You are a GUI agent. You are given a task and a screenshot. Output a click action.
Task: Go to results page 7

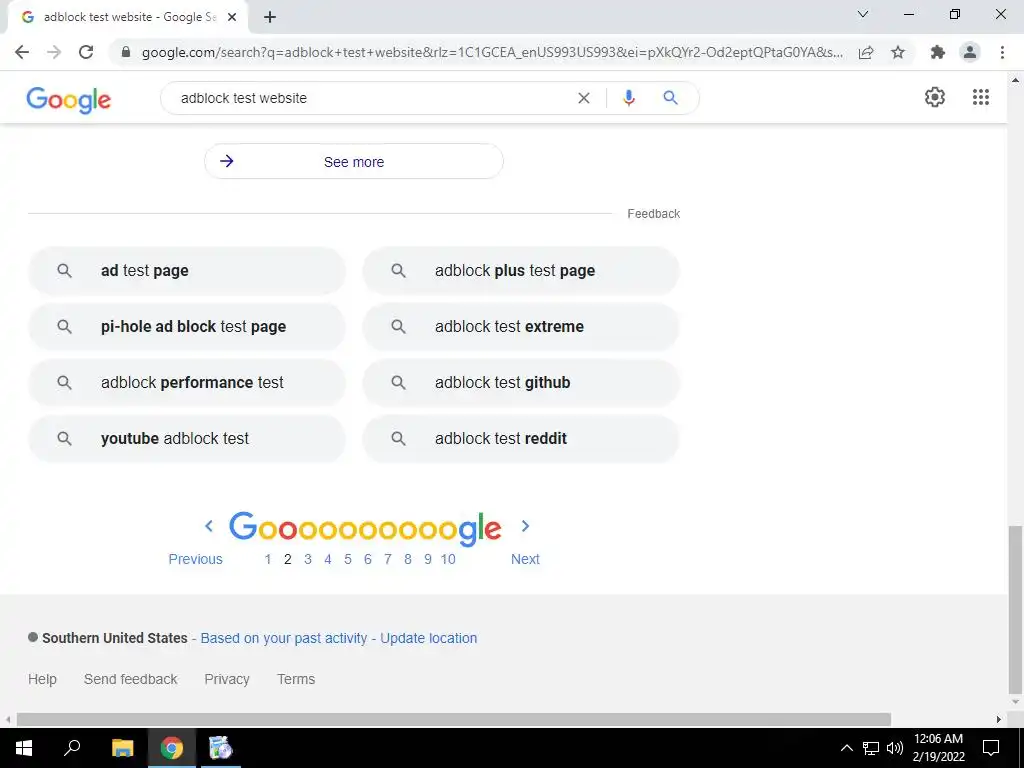pyautogui.click(x=388, y=559)
